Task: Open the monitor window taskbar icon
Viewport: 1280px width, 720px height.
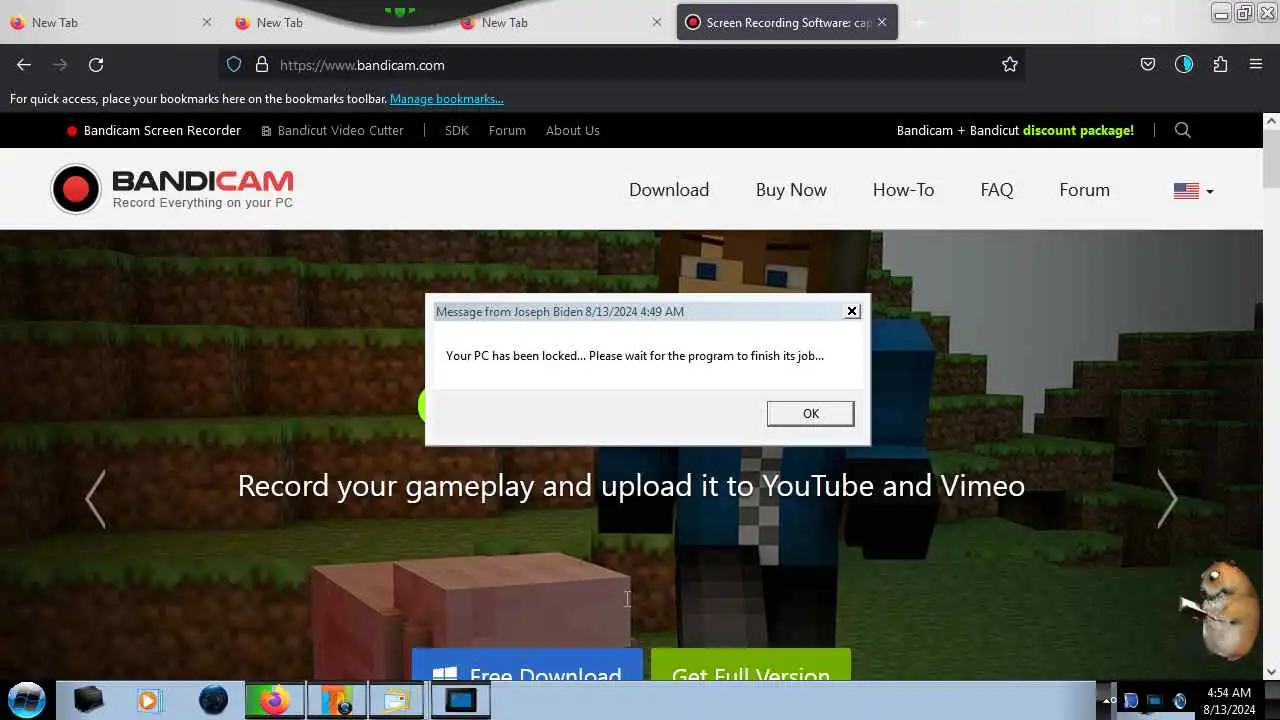Action: (460, 700)
